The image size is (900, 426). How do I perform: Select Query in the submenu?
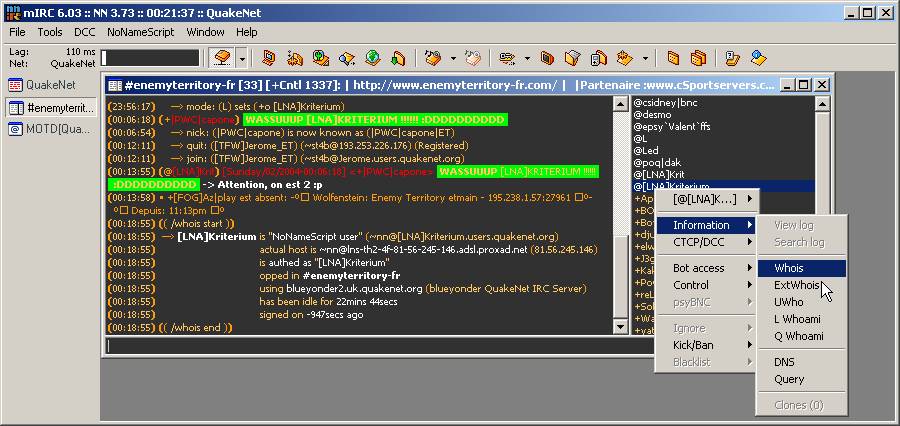802,379
